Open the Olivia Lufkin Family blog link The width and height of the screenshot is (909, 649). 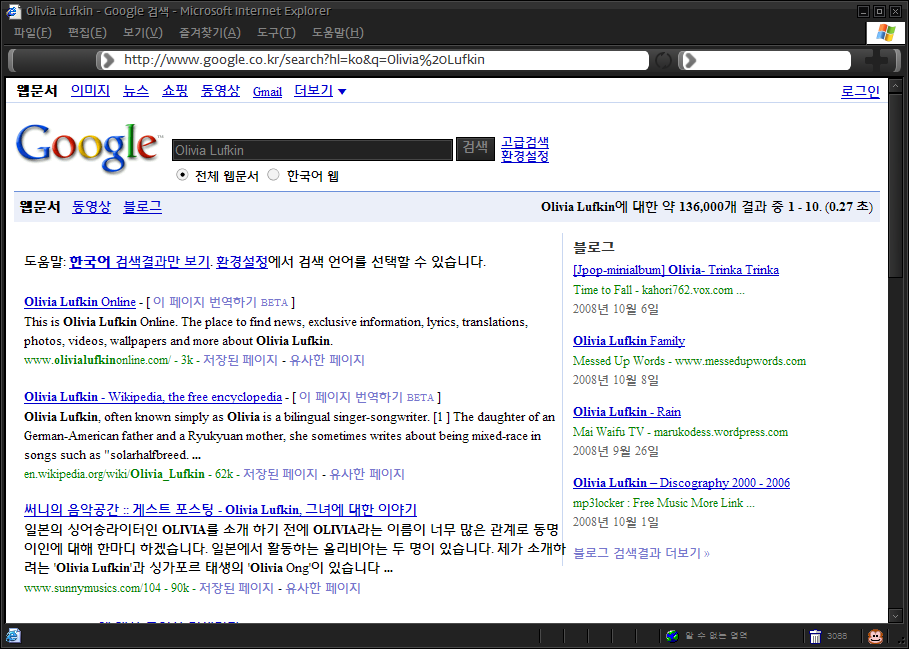[x=629, y=341]
